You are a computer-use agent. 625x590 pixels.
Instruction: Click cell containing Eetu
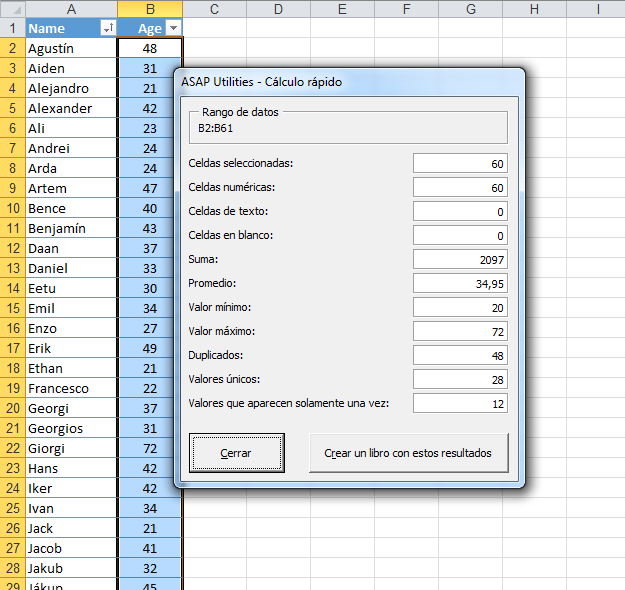coord(71,288)
